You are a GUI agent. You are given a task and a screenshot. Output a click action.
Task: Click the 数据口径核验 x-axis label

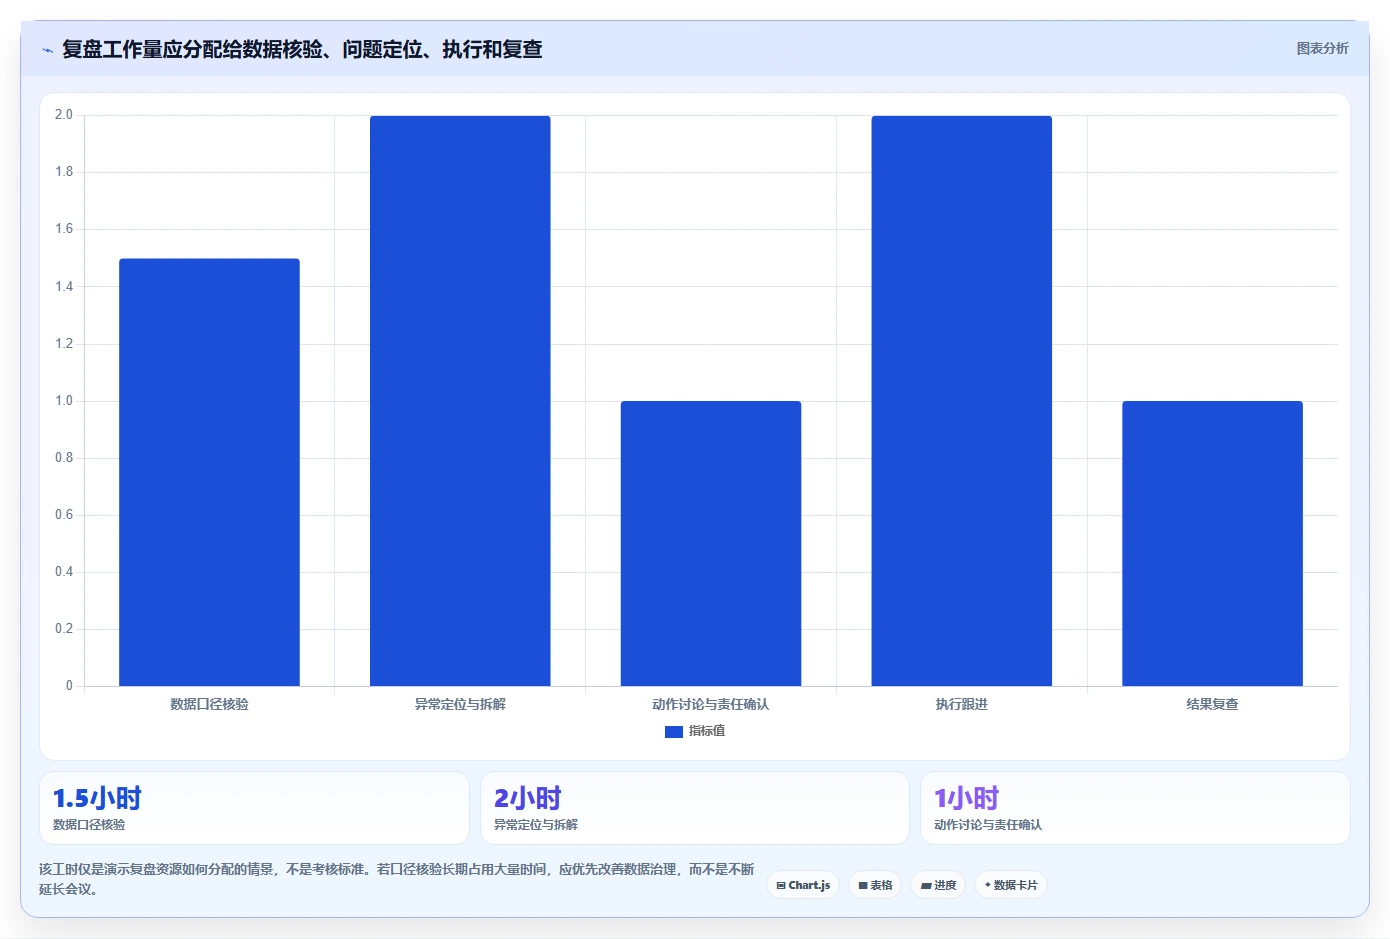click(x=209, y=704)
